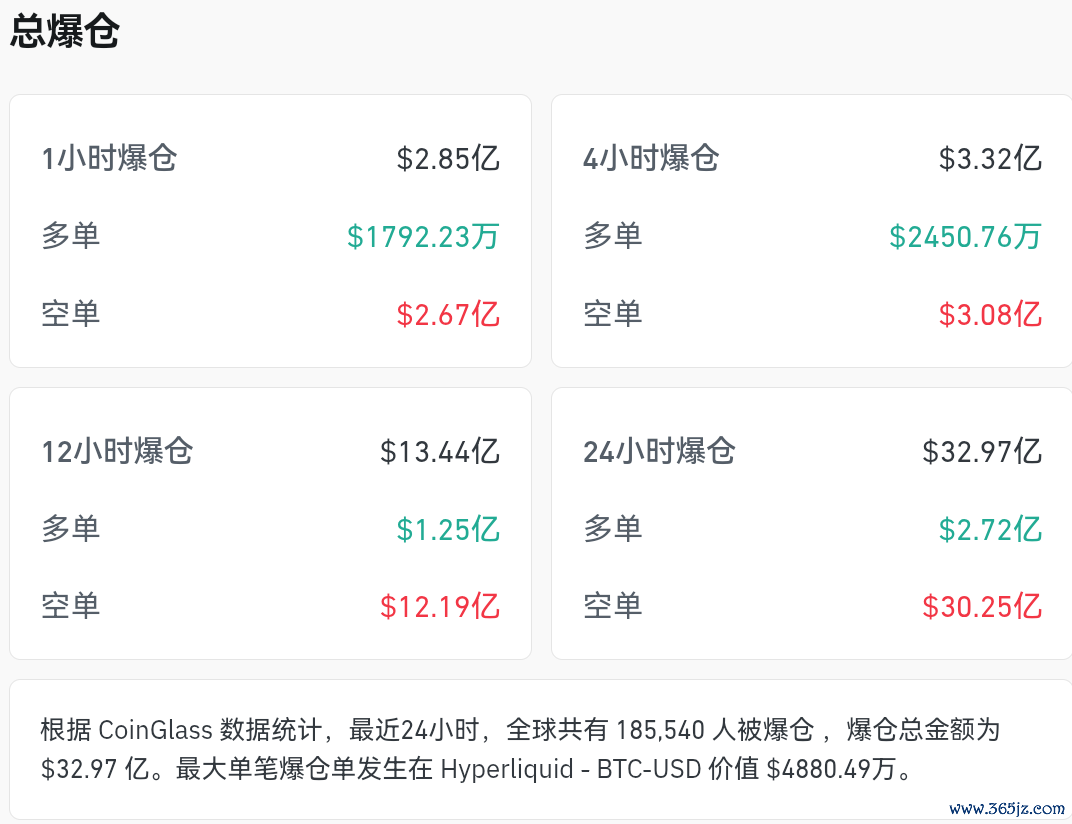
Task: Click the $2.85亿 one-hour total
Action: (448, 159)
